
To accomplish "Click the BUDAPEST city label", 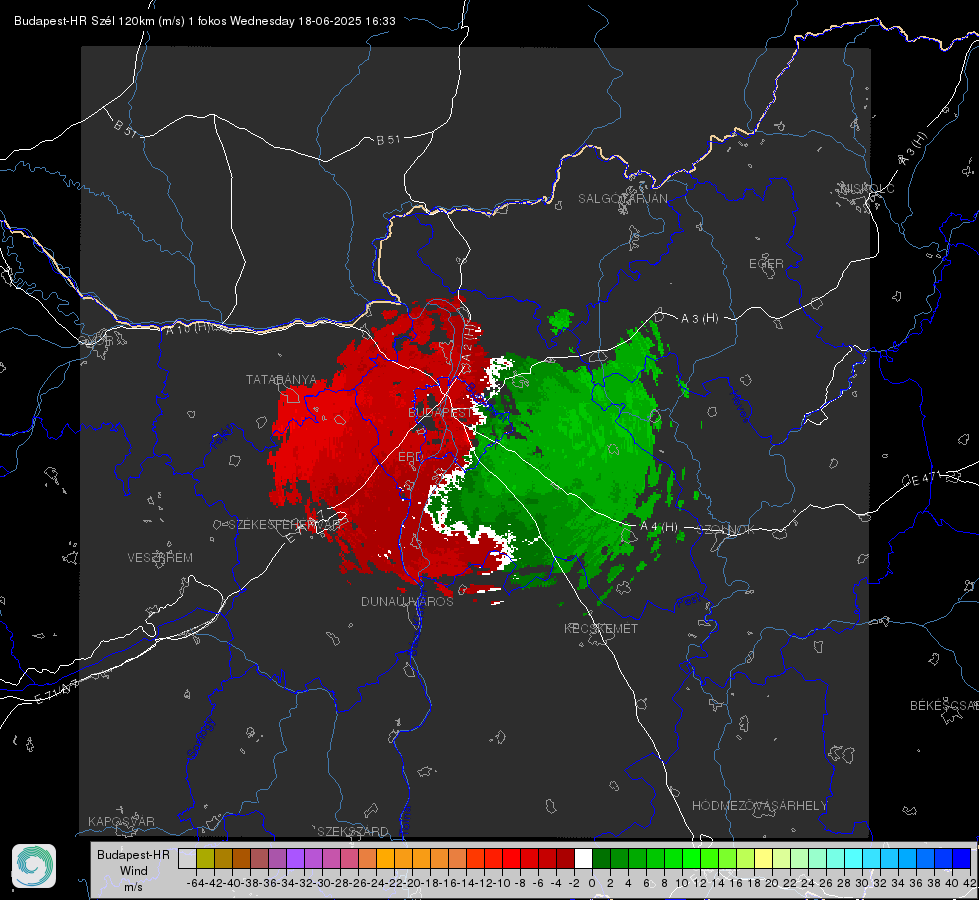I will pos(441,413).
